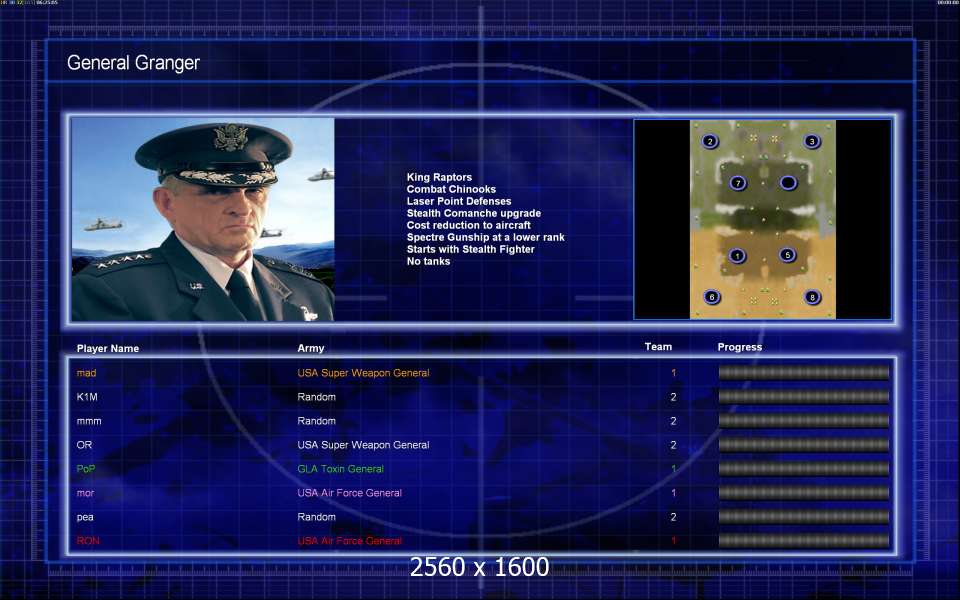Click mor's "USA Air Force General" army
The height and width of the screenshot is (600, 960).
(x=350, y=493)
